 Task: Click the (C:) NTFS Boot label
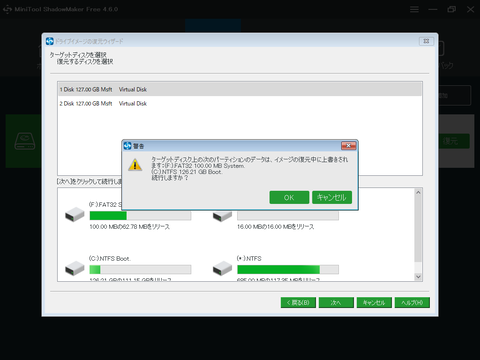(x=110, y=259)
